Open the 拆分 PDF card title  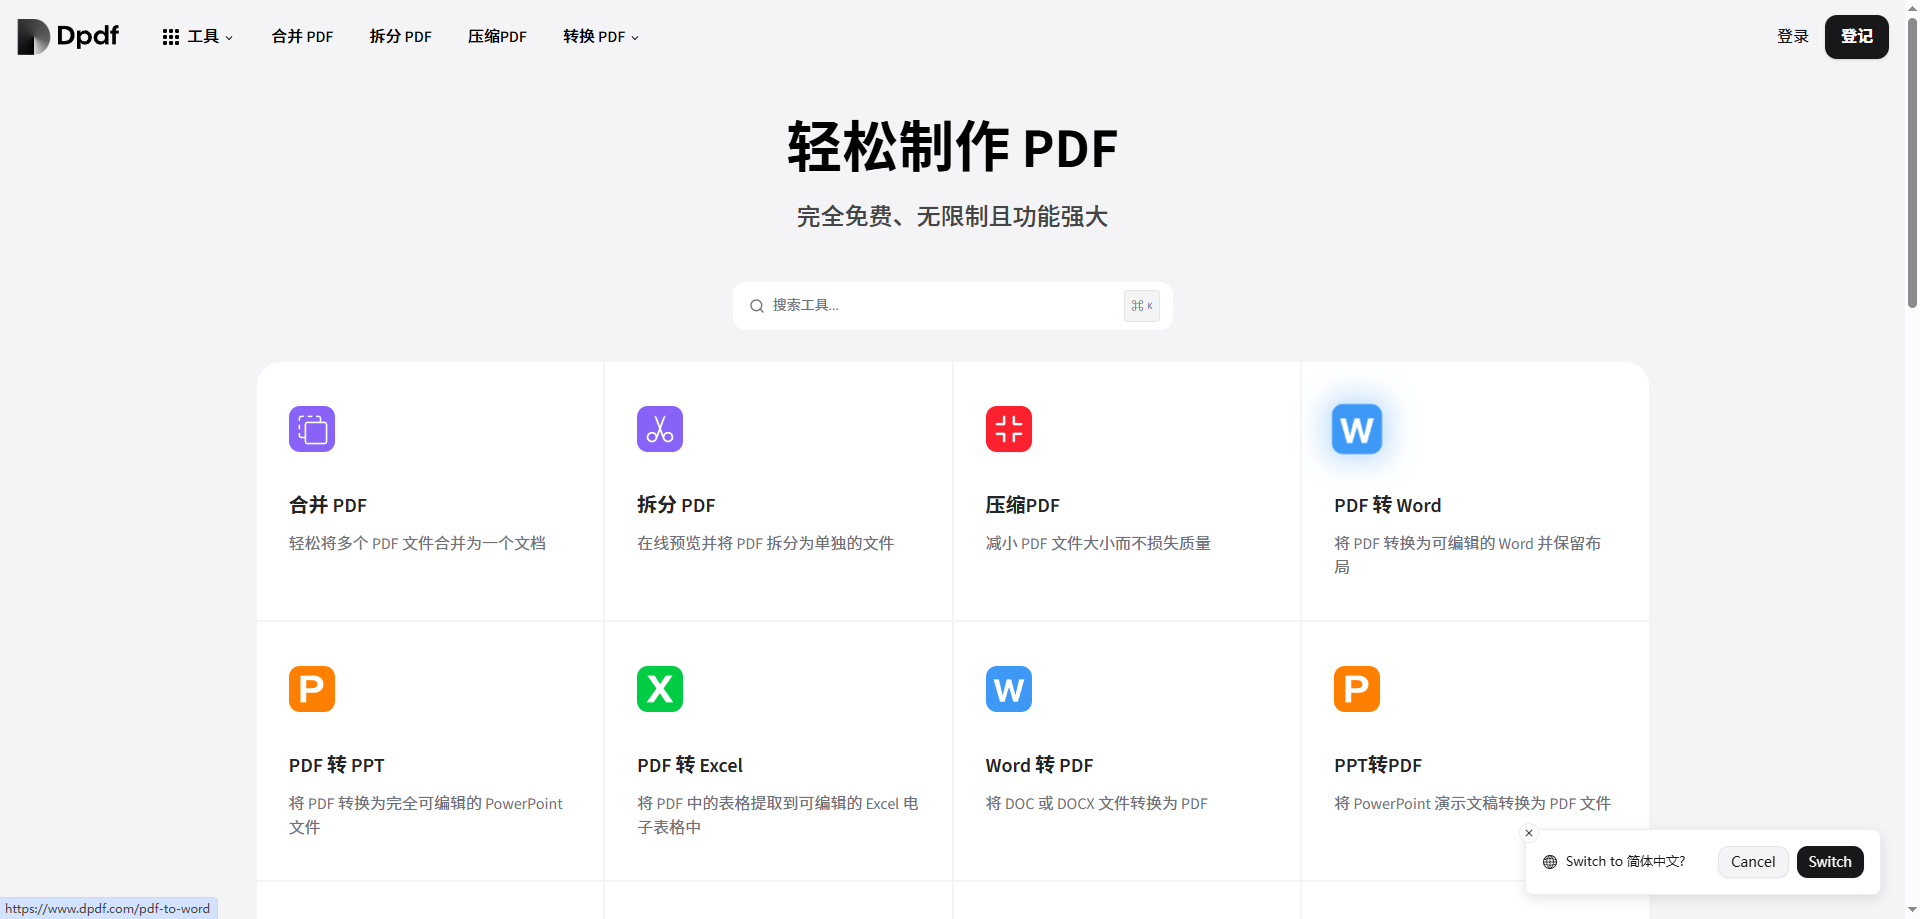(x=676, y=505)
